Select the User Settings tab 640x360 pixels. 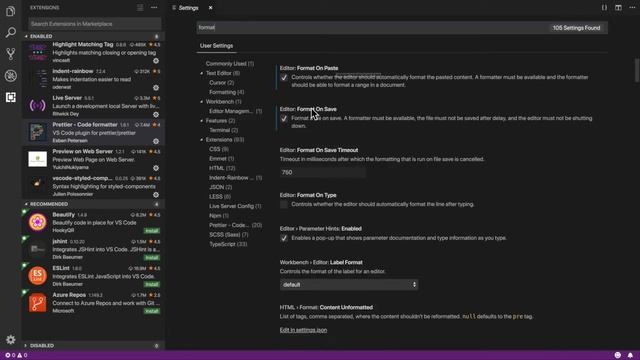click(x=216, y=46)
